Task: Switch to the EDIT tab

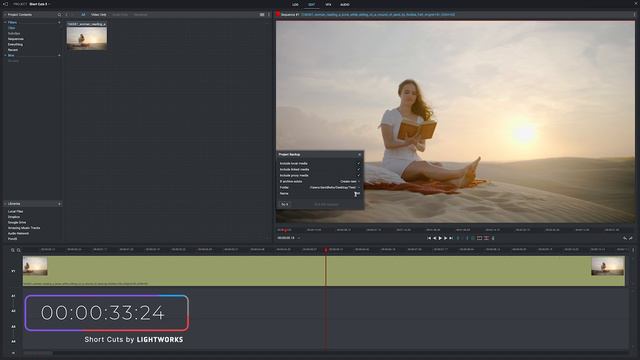Action: click(311, 4)
